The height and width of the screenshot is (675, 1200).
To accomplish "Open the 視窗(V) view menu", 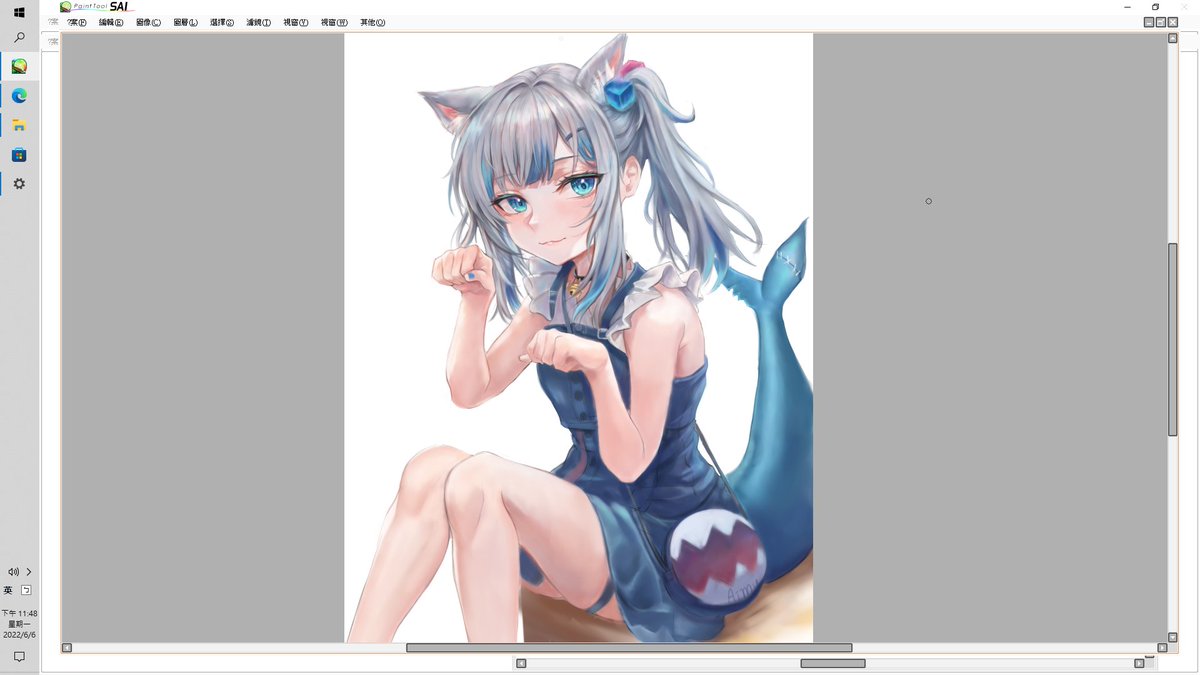I will tap(296, 22).
